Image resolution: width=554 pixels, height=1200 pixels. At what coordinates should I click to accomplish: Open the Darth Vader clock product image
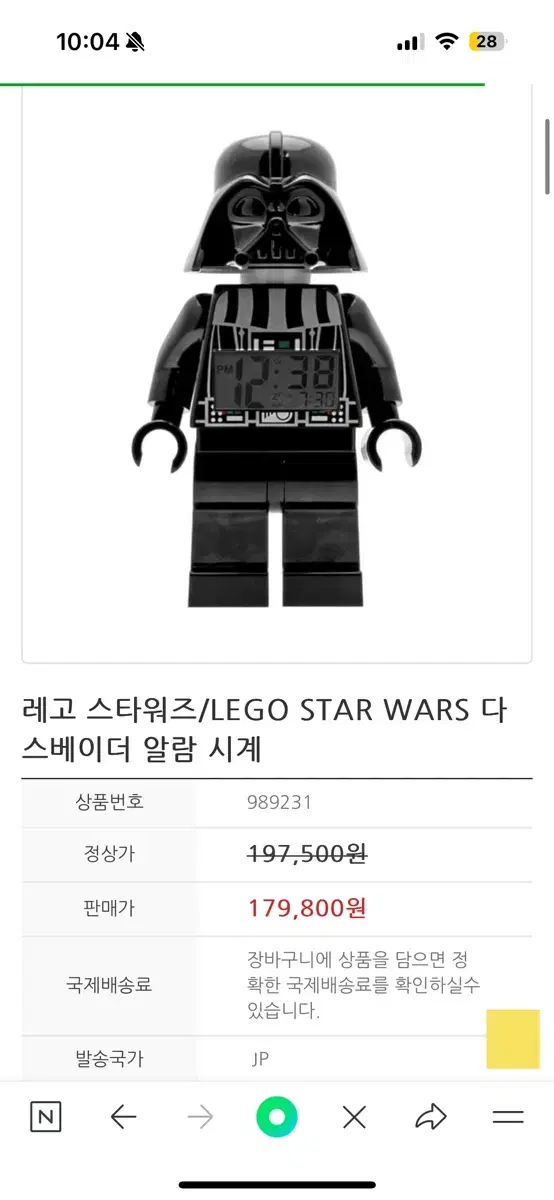(277, 370)
